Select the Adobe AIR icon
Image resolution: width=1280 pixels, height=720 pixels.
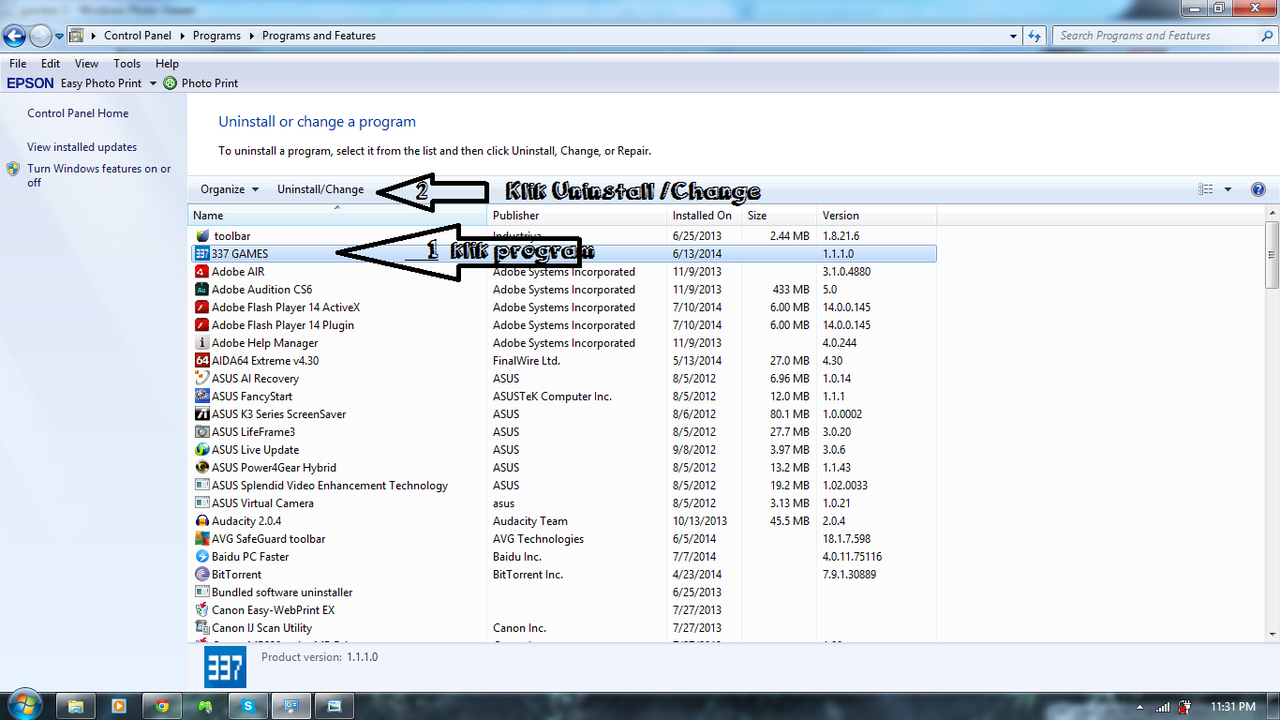203,272
